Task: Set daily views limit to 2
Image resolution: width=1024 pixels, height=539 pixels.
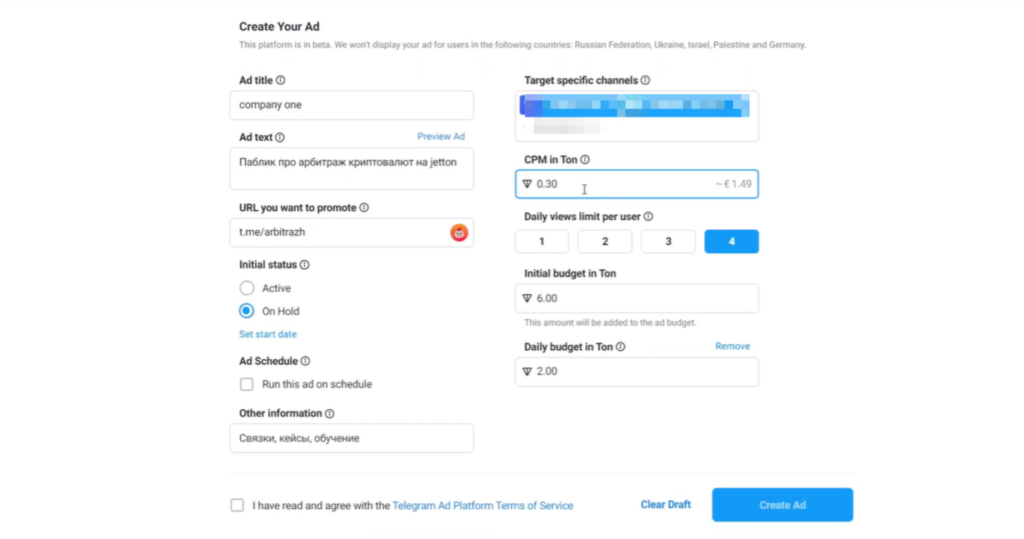Action: click(x=605, y=242)
